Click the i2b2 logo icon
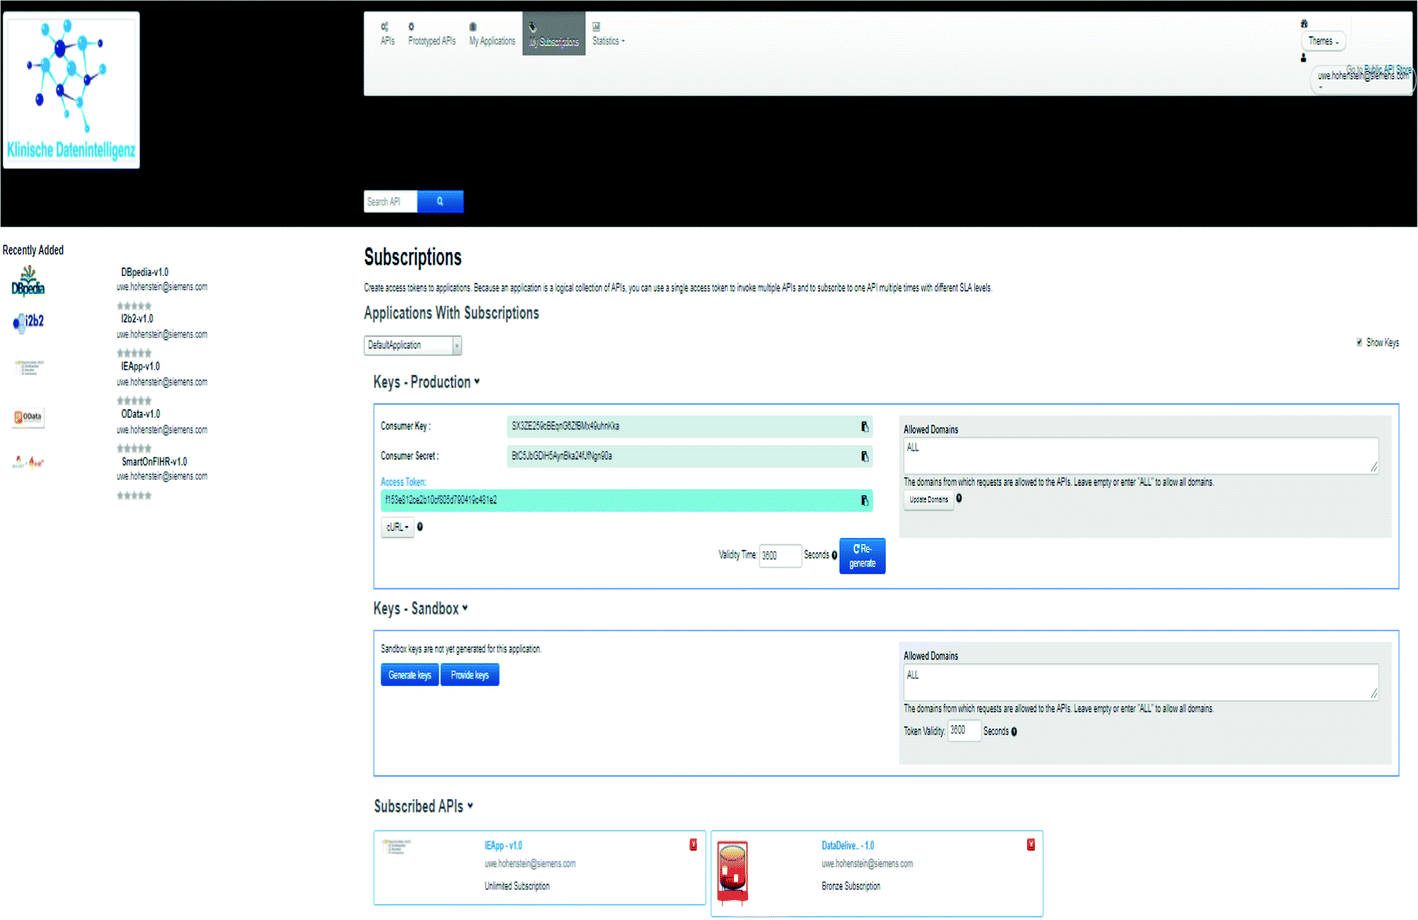The width and height of the screenshot is (1418, 920). pos(28,322)
